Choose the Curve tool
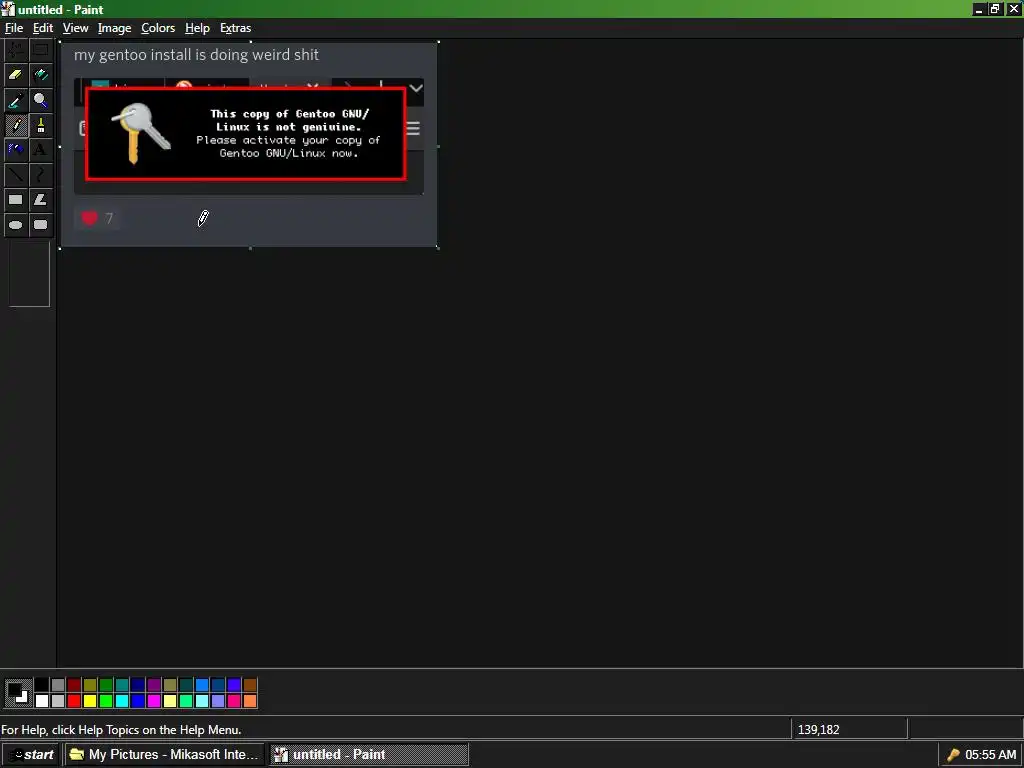Image resolution: width=1024 pixels, height=768 pixels. point(40,174)
